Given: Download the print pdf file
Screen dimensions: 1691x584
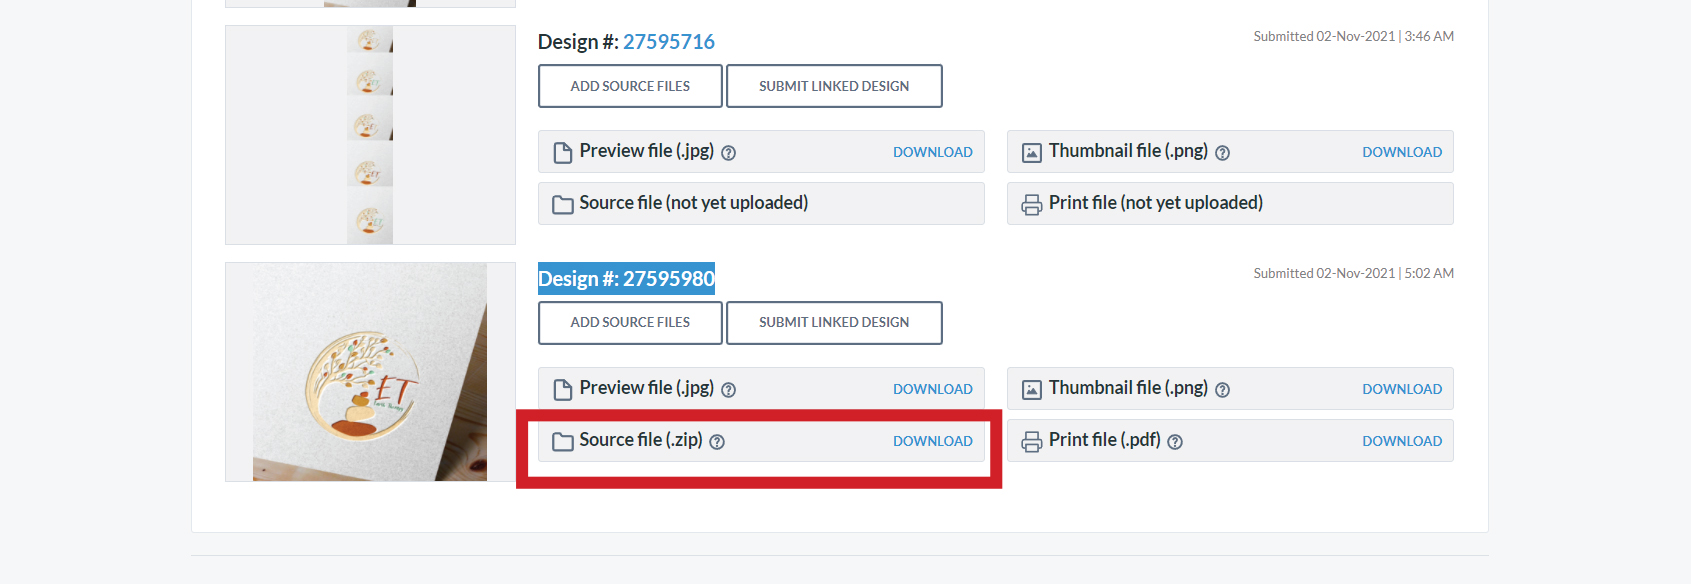Looking at the screenshot, I should click(1401, 441).
